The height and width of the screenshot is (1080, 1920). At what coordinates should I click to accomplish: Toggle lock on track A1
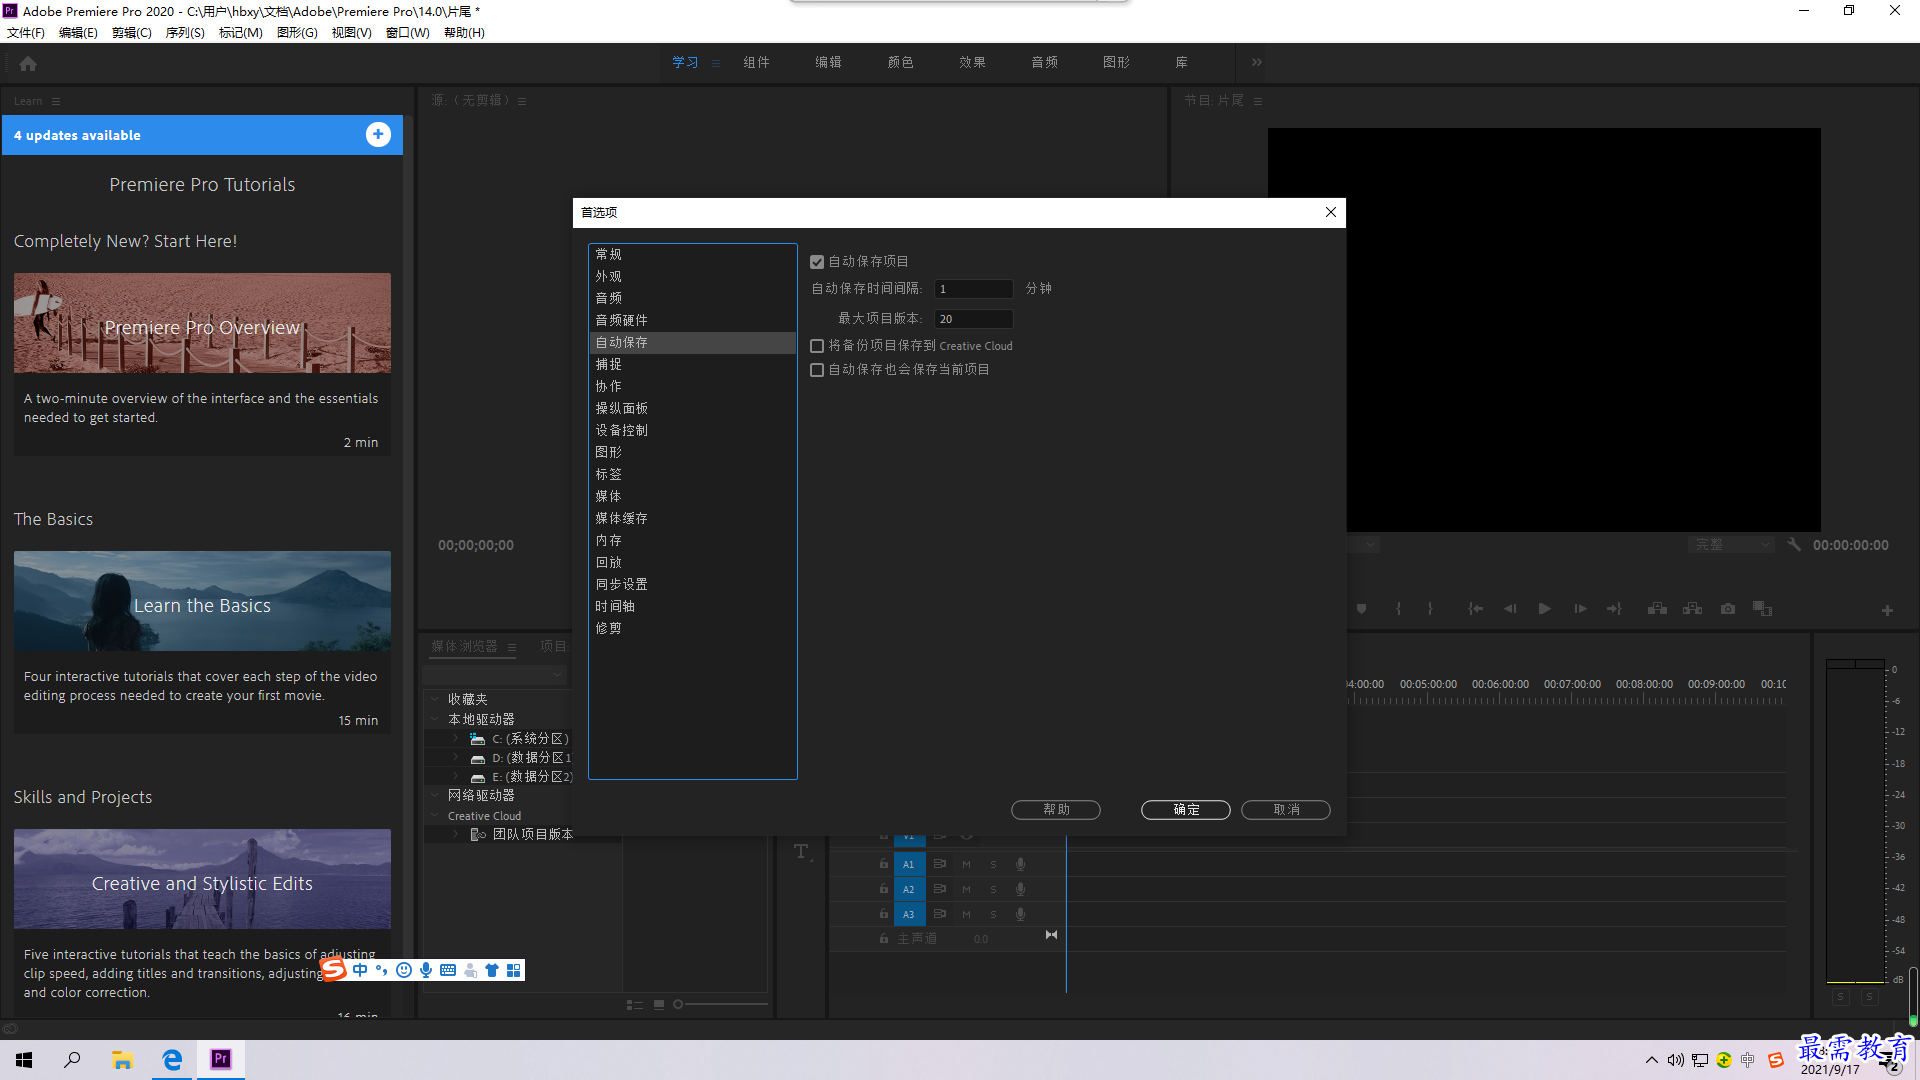(884, 863)
